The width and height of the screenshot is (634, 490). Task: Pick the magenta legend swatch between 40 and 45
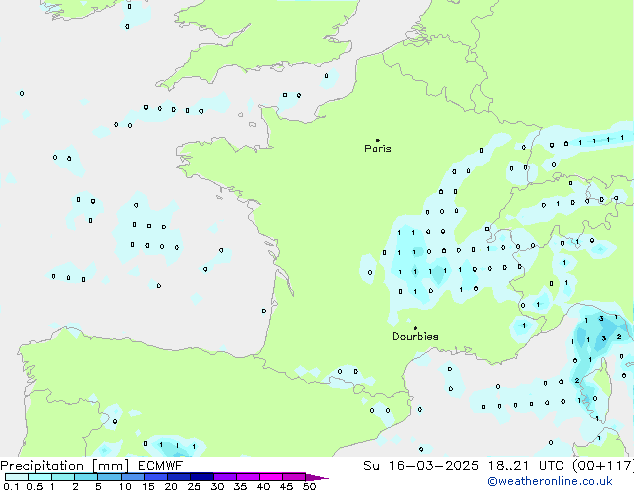pos(274,477)
